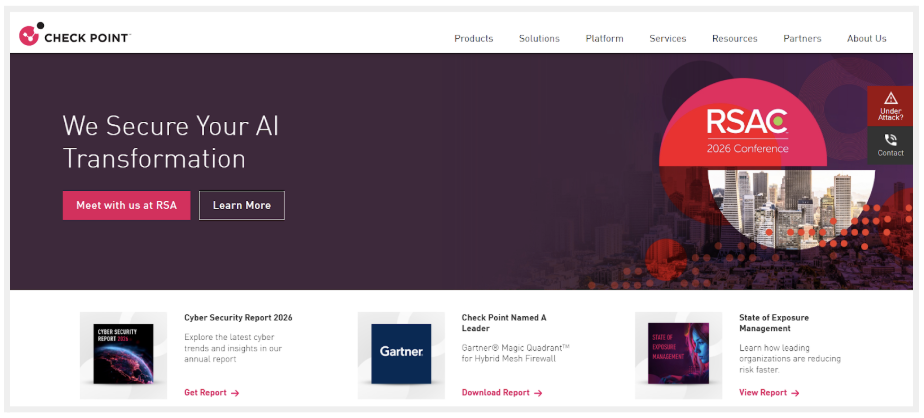This screenshot has height=418, width=924.
Task: Open the Gartner report thumbnail
Action: click(401, 354)
